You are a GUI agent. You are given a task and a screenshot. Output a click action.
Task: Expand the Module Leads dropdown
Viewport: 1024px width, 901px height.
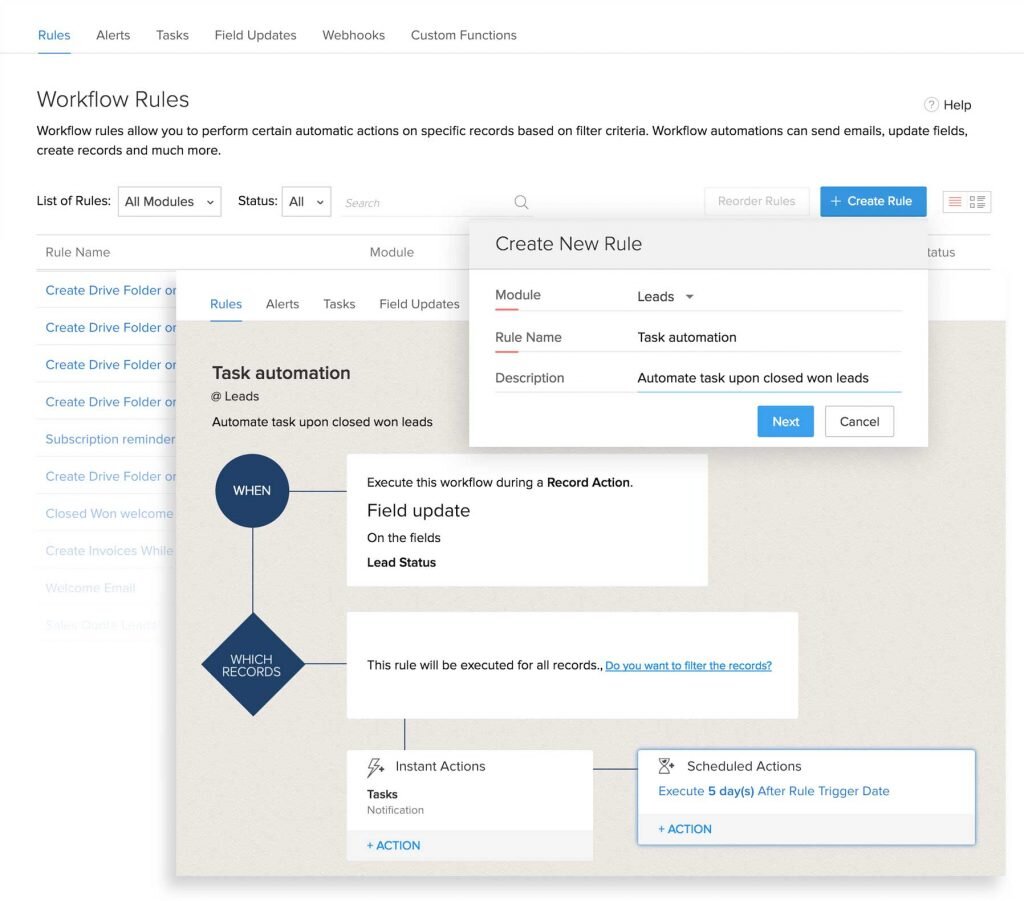point(665,296)
